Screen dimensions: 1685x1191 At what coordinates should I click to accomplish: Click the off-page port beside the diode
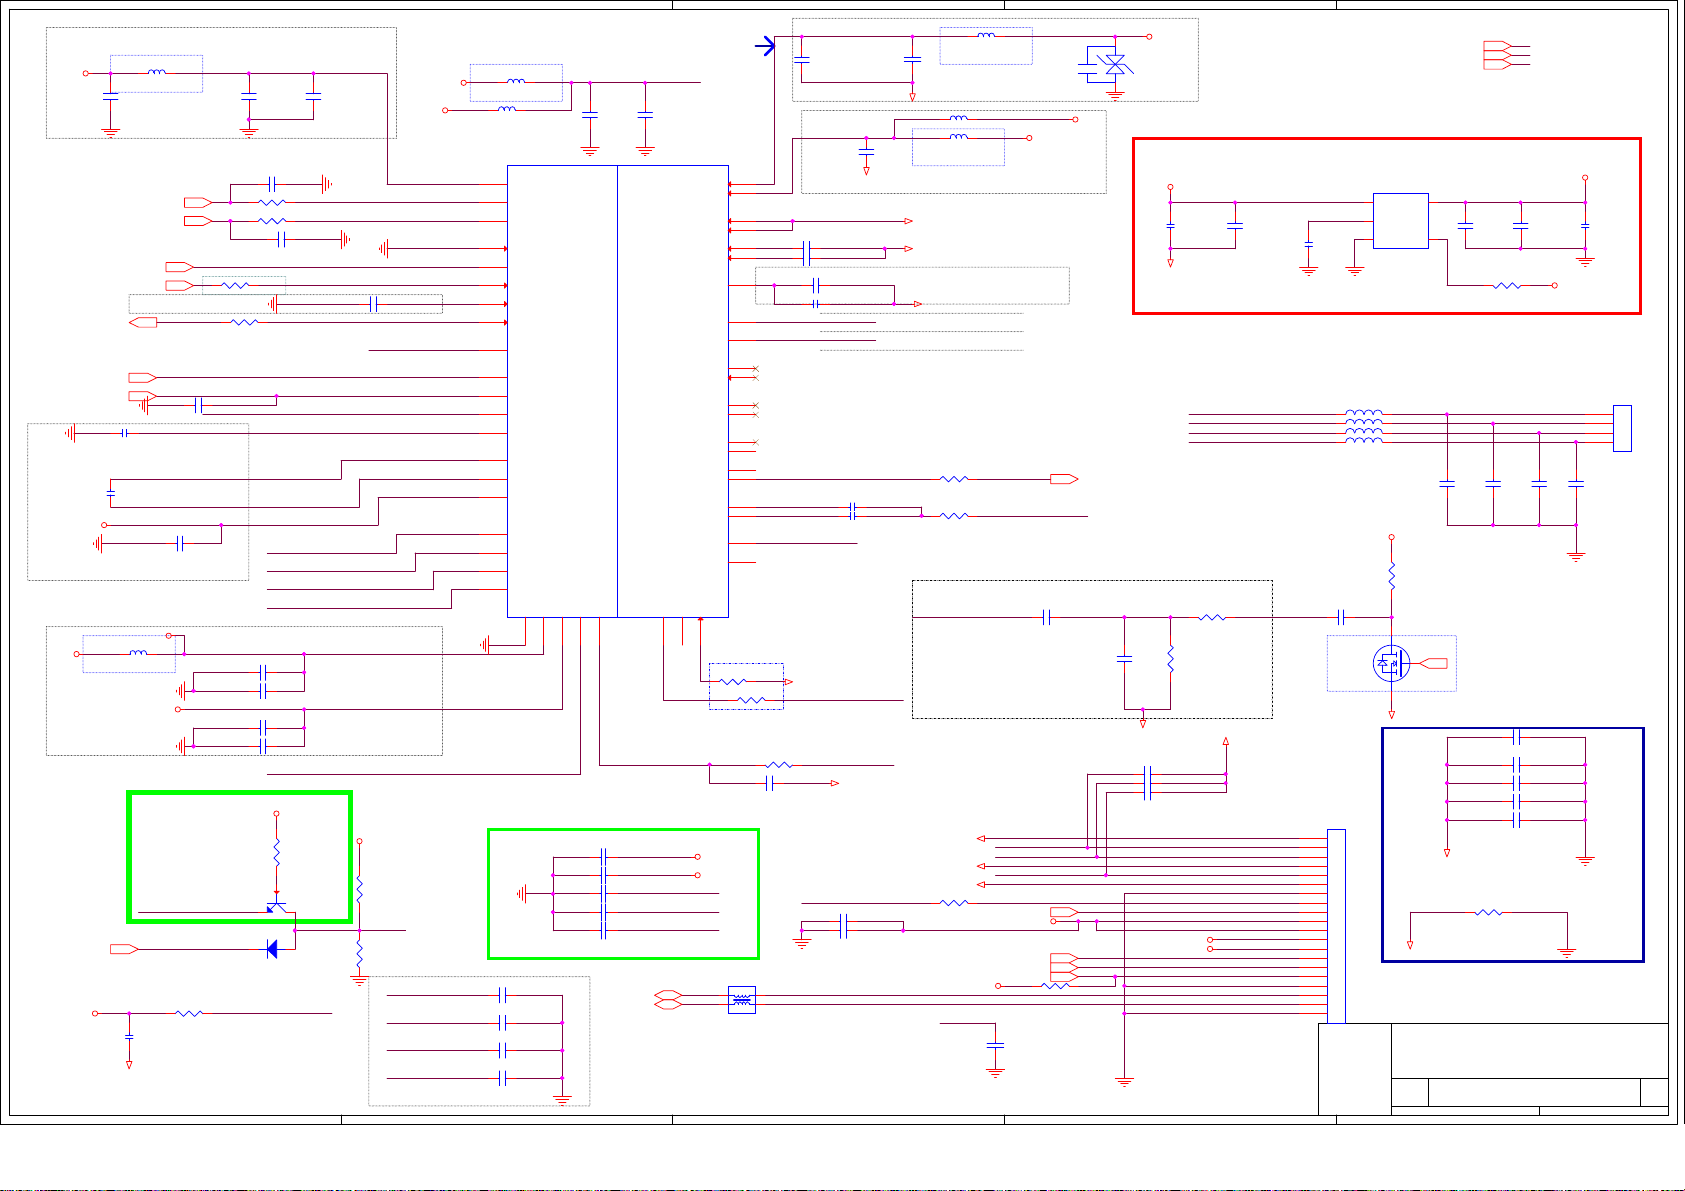124,949
